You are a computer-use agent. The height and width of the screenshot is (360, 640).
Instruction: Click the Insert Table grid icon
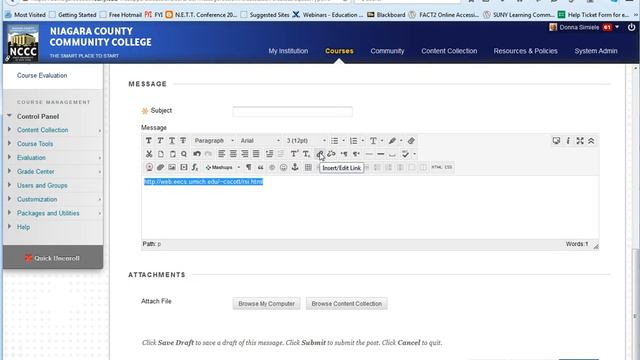point(308,167)
